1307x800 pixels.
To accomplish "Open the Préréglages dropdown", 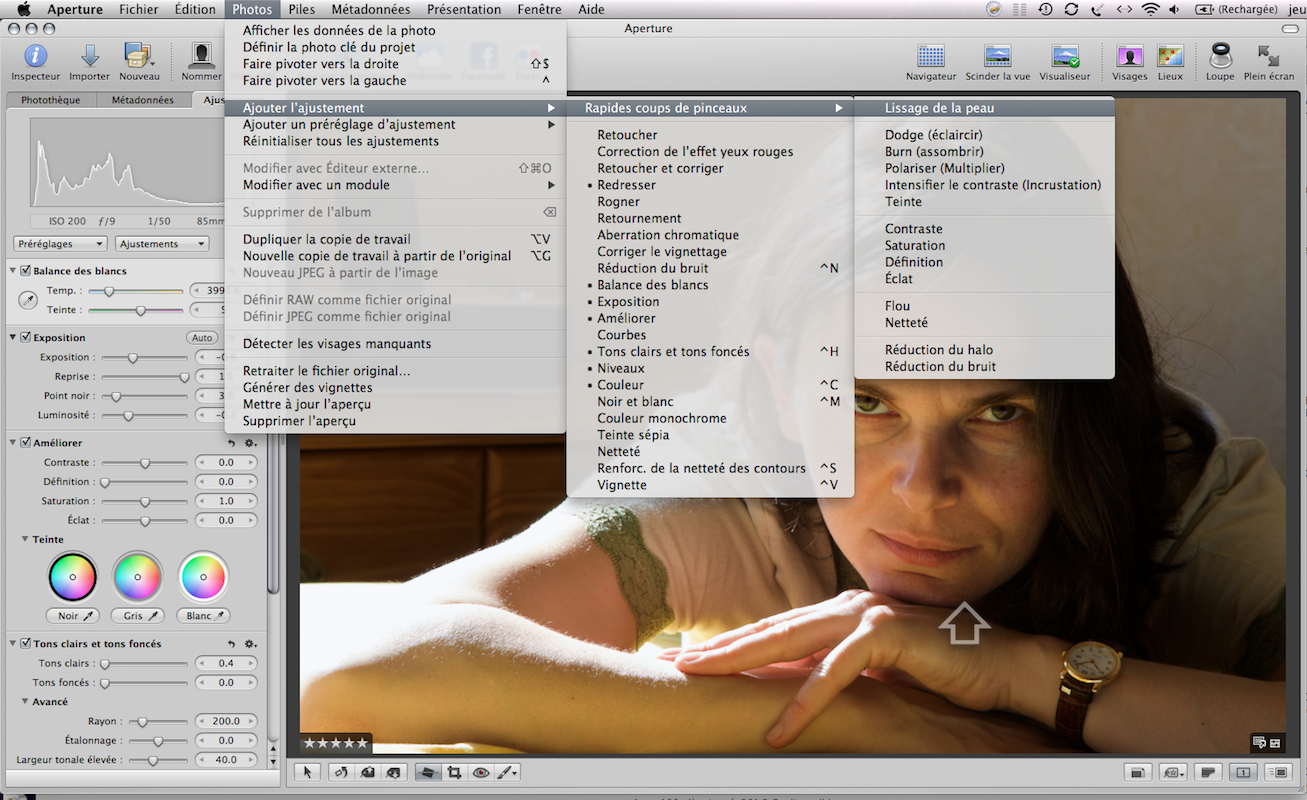I will (61, 244).
